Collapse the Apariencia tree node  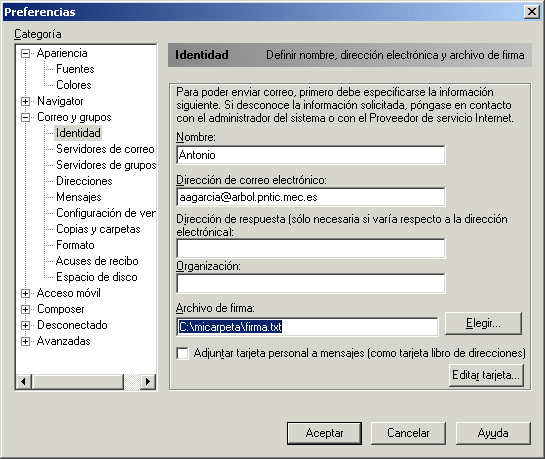(25, 53)
